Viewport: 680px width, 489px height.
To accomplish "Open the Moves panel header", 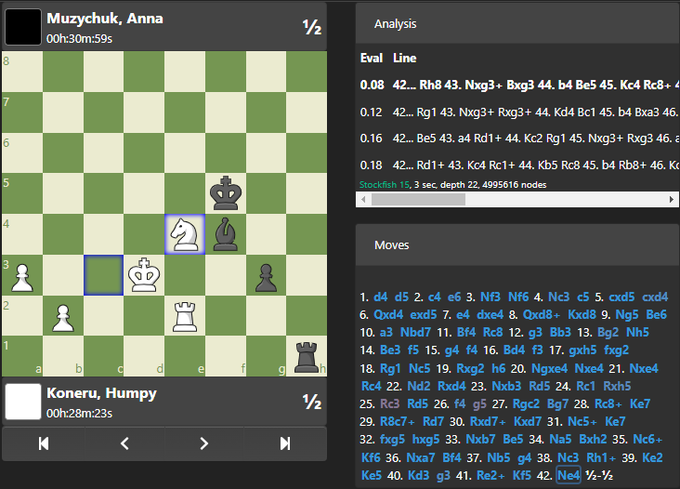I will [x=391, y=245].
